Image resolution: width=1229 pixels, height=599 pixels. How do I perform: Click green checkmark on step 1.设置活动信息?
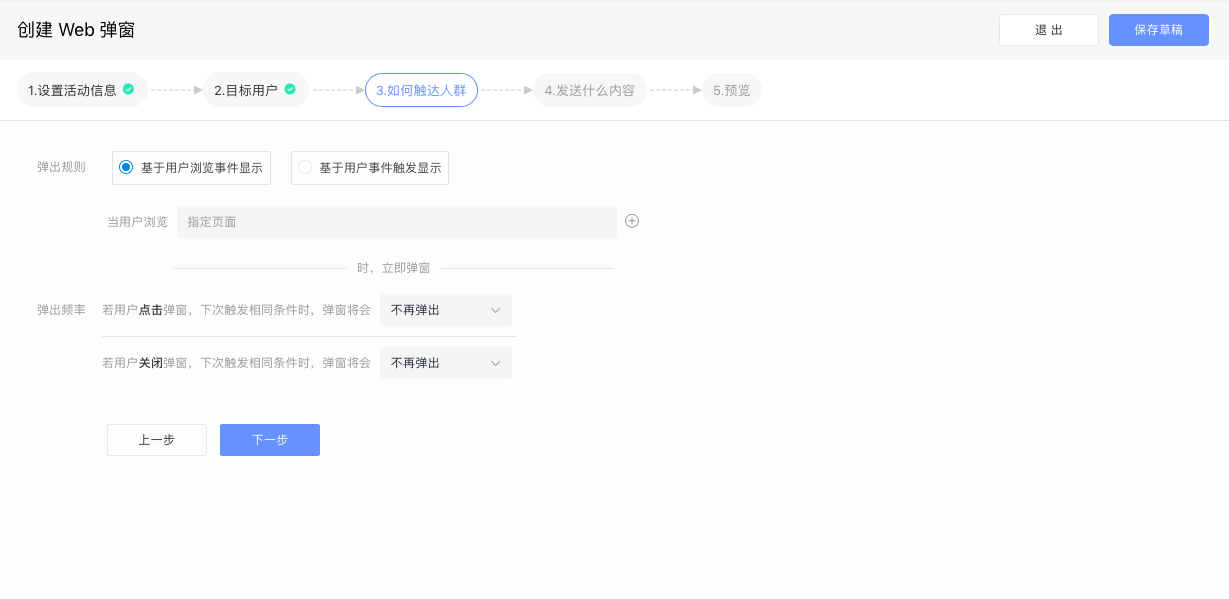pos(128,89)
